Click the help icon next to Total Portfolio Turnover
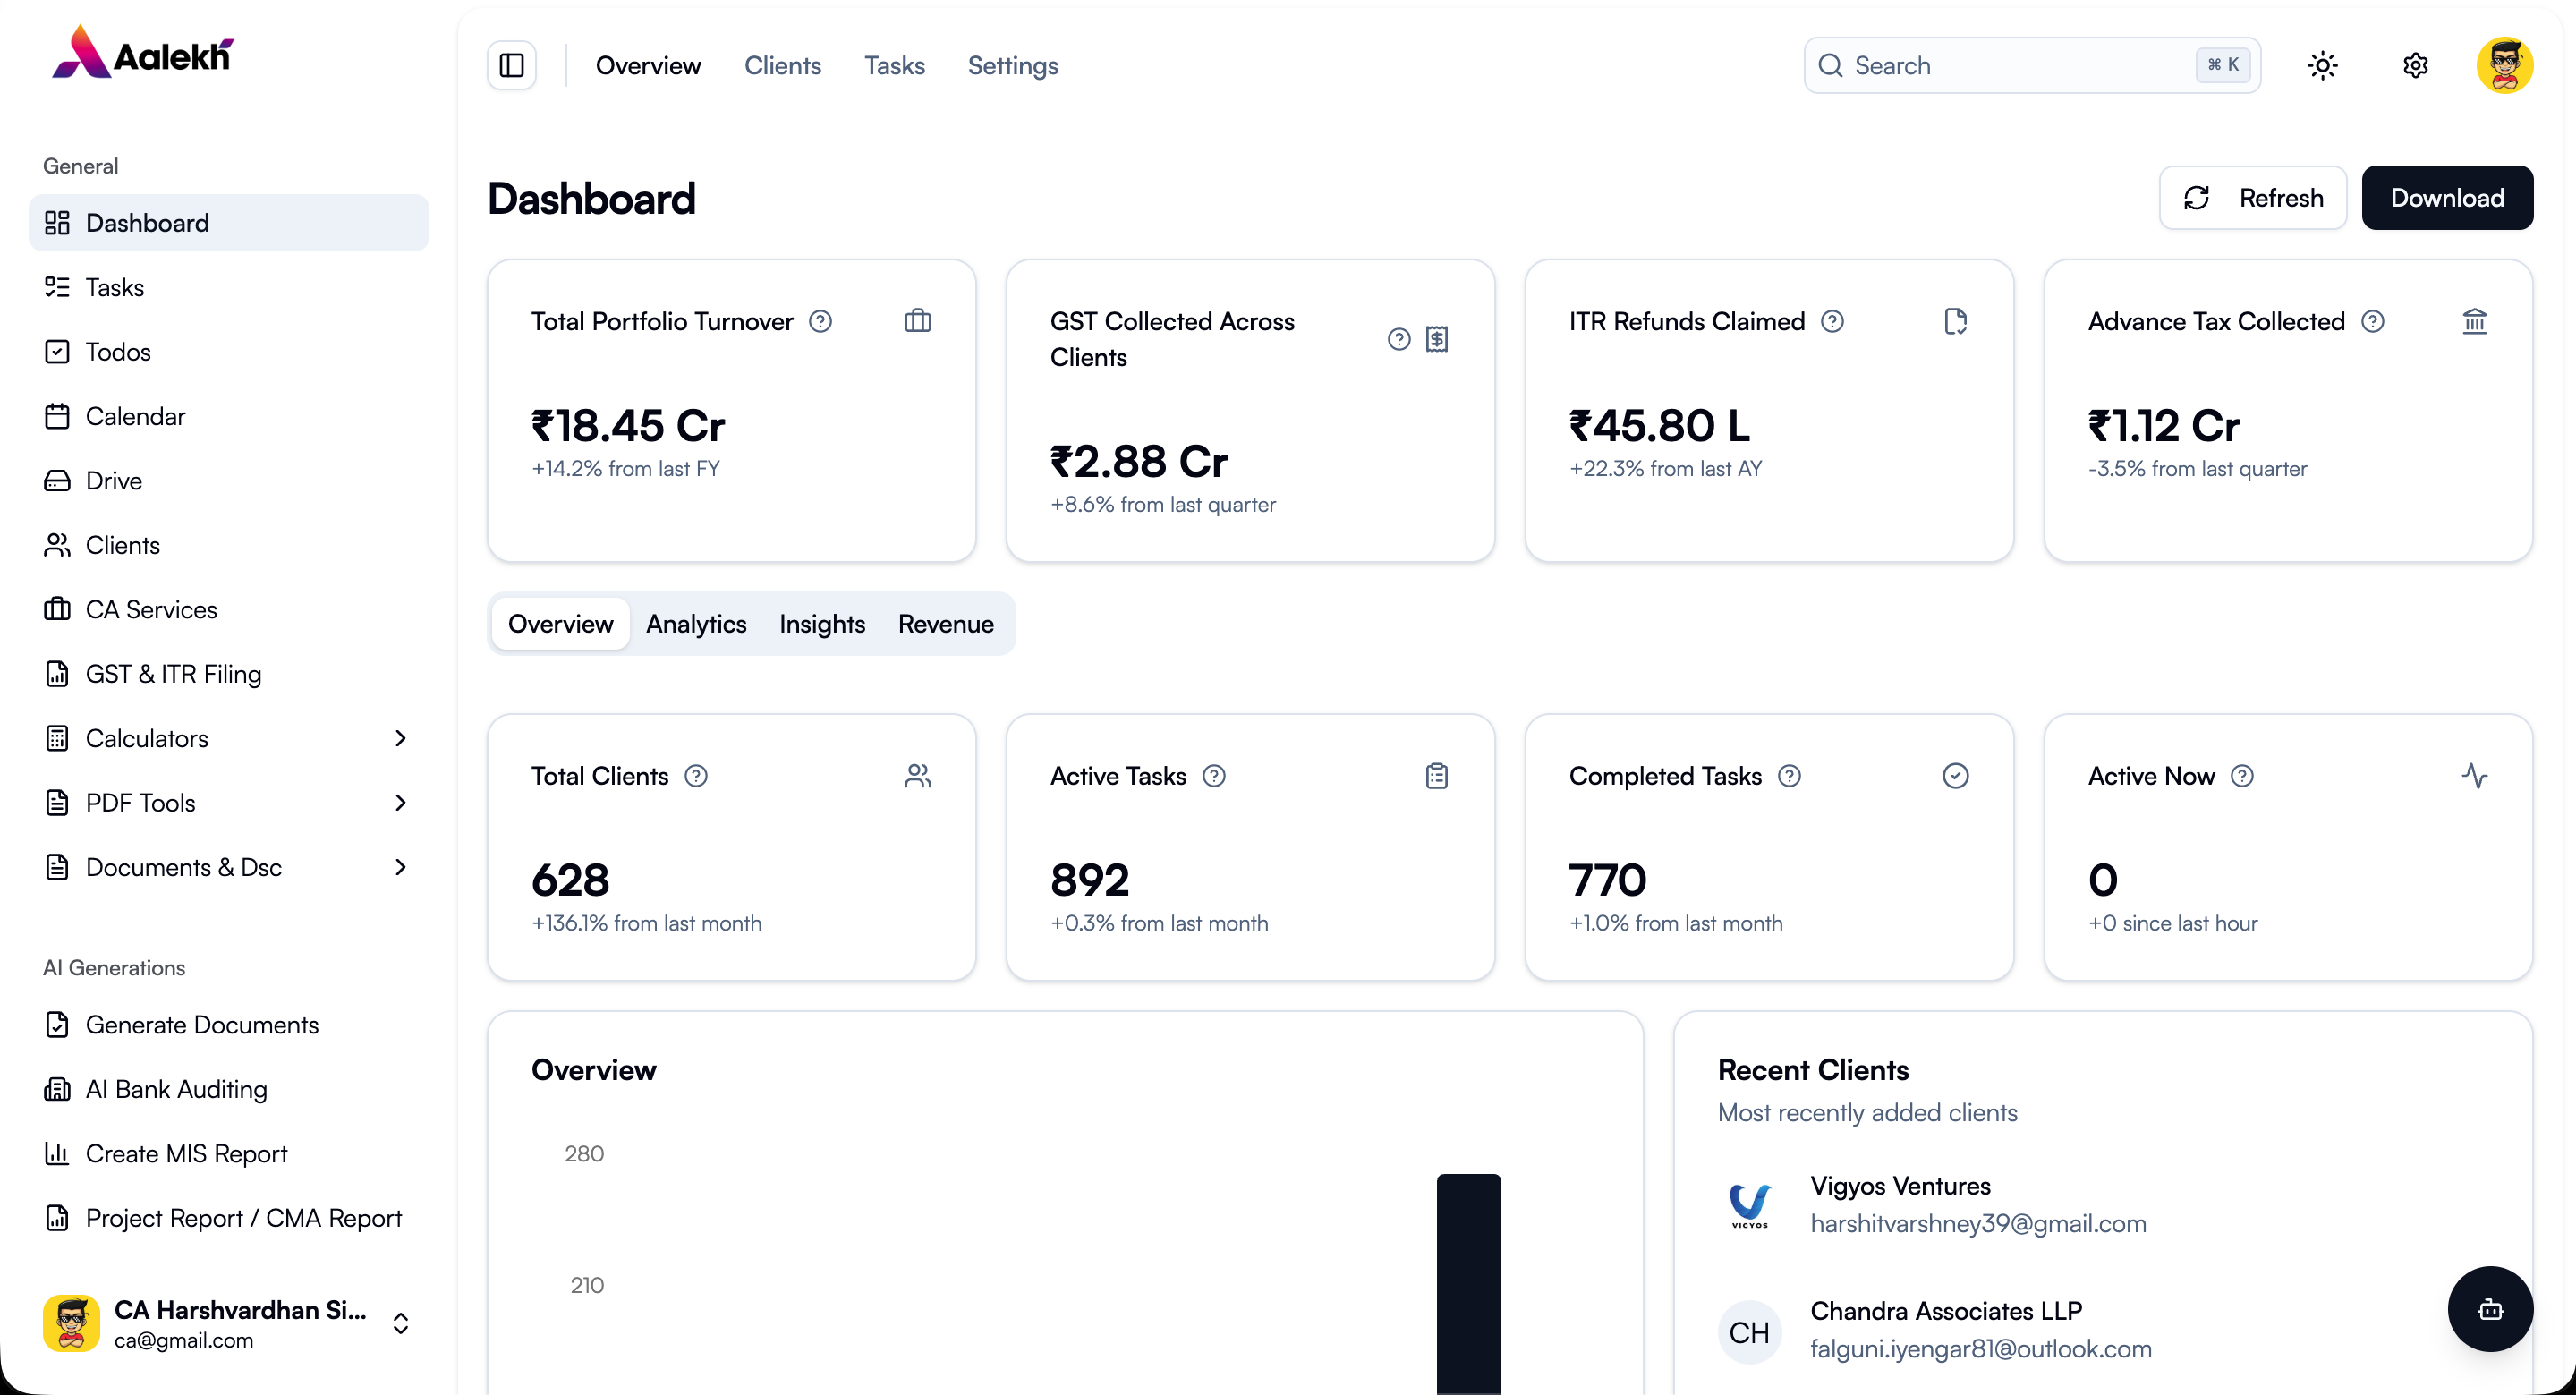2576x1395 pixels. tap(820, 321)
